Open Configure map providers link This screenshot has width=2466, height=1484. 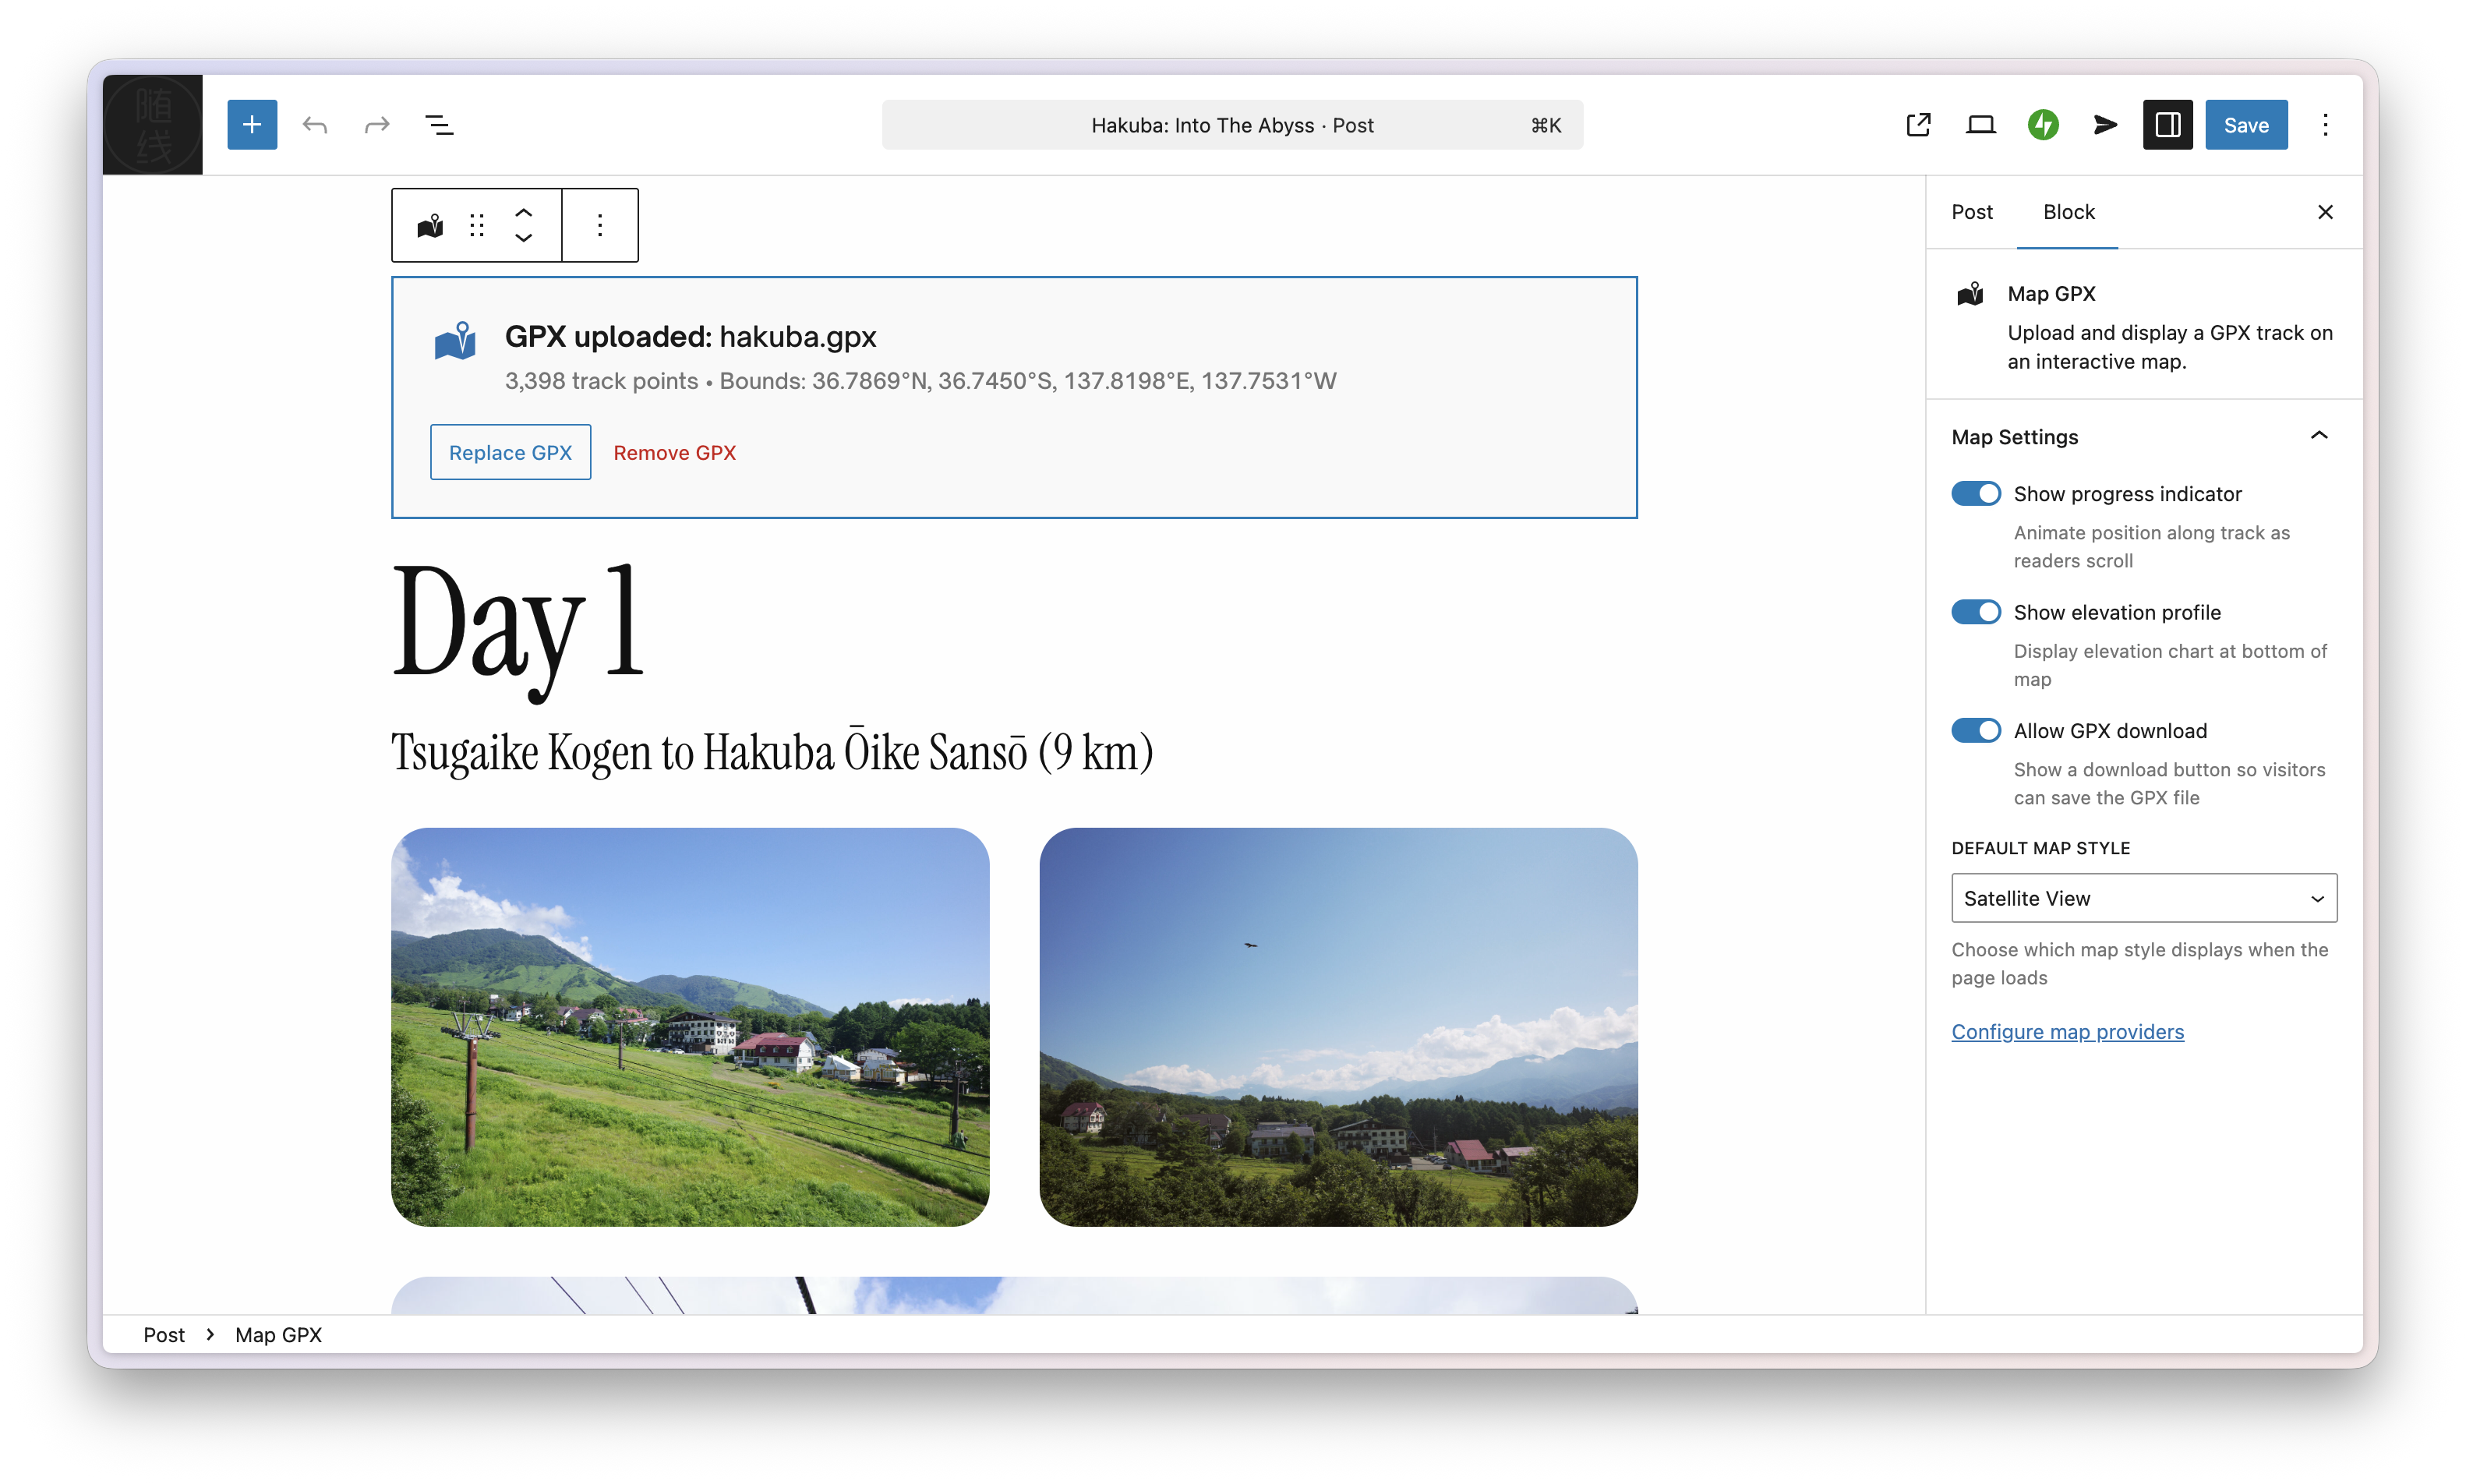click(x=2068, y=1031)
